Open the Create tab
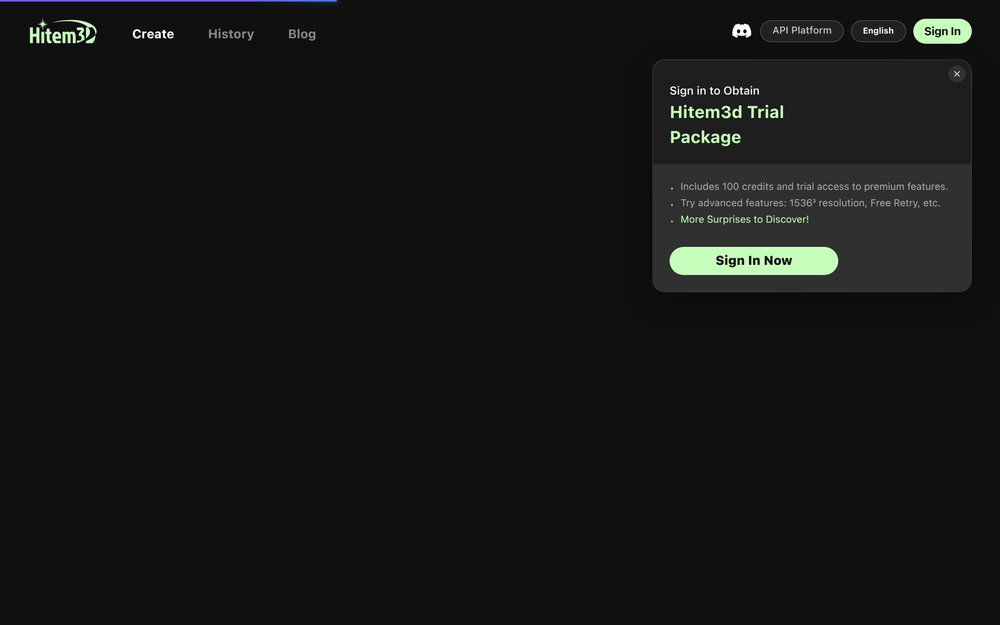Screen dimensions: 1000x625 [x=153, y=34]
